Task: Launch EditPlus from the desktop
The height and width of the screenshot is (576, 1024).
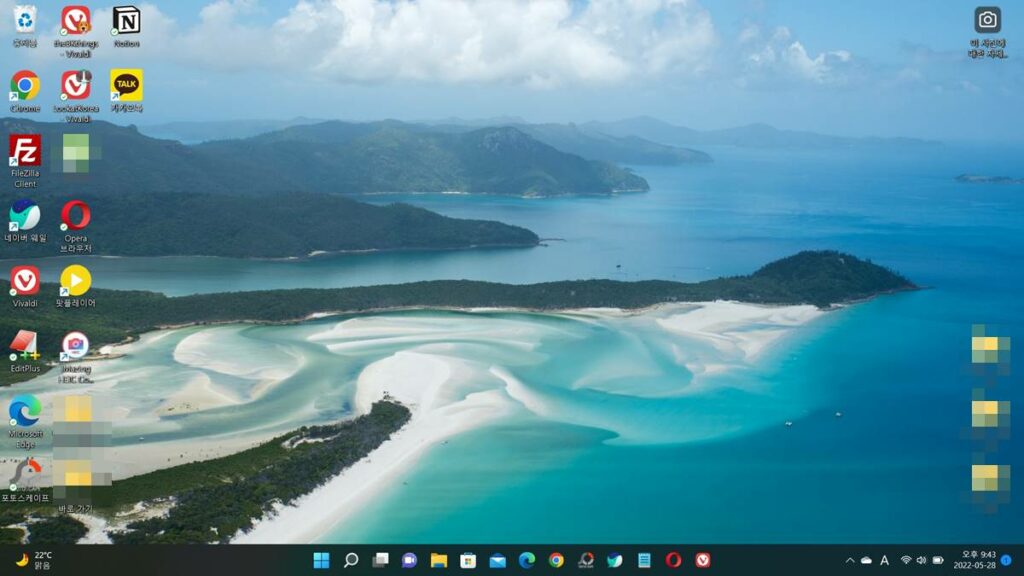Action: point(25,346)
